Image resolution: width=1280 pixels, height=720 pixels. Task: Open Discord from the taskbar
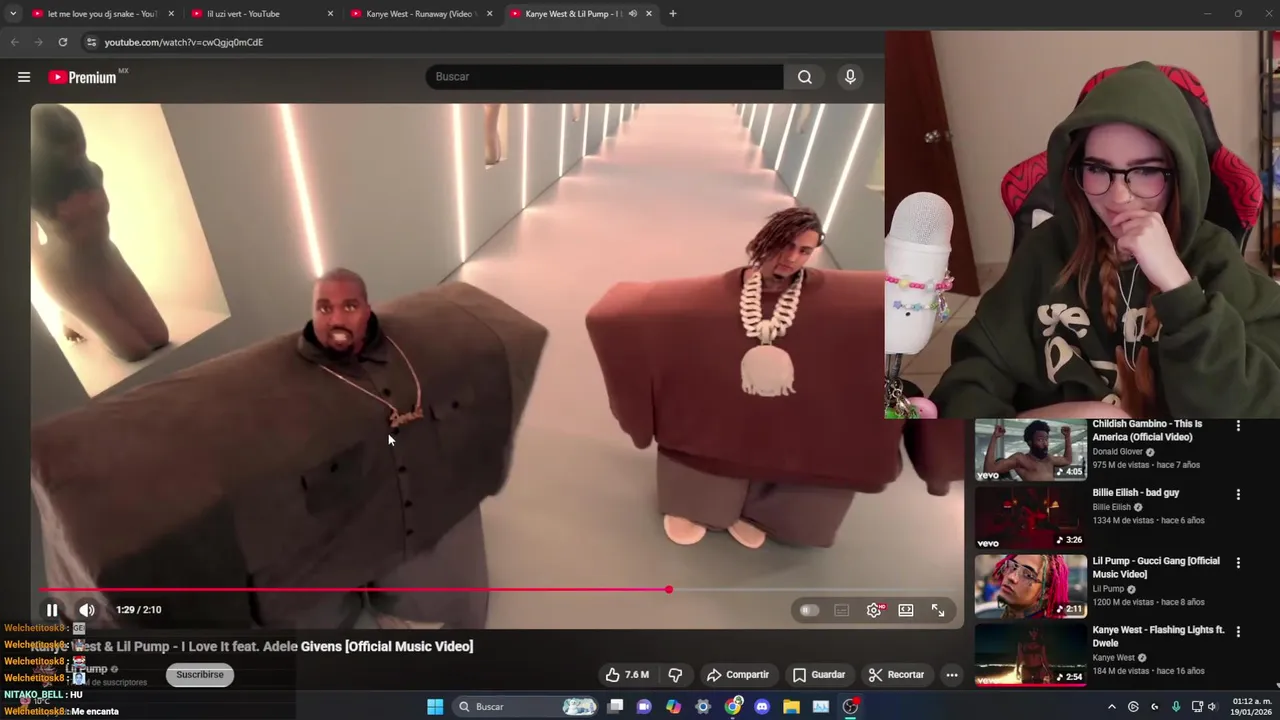[762, 707]
